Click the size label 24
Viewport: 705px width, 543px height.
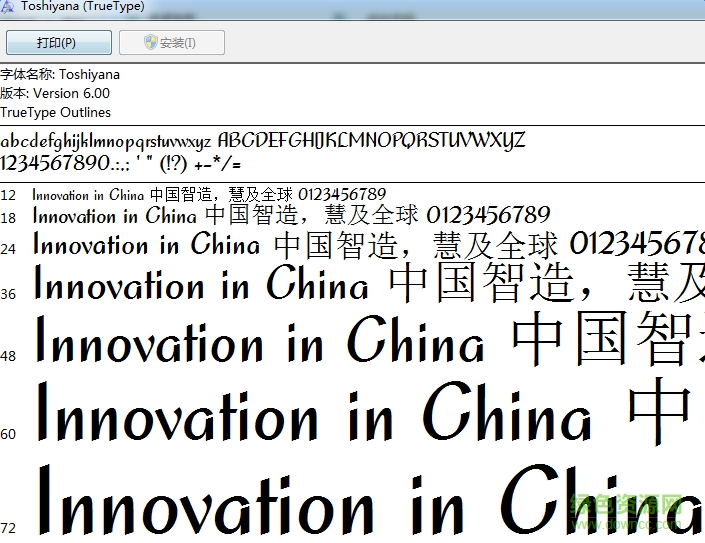click(8, 249)
